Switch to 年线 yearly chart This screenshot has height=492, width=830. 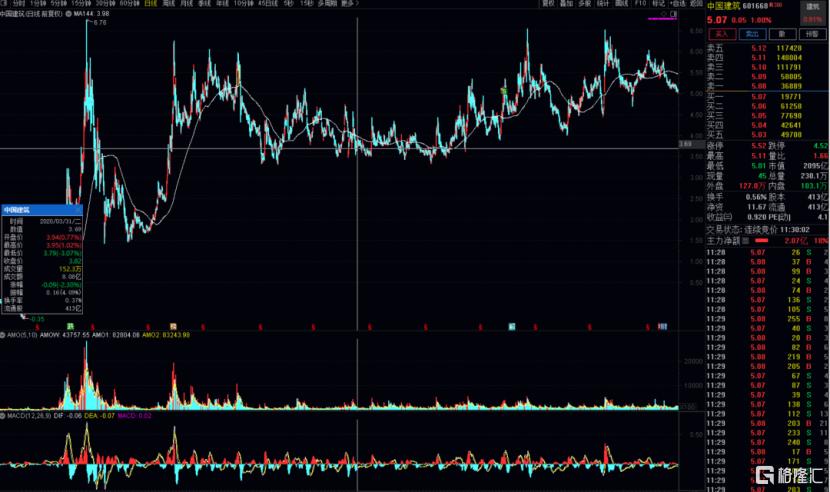tap(222, 3)
